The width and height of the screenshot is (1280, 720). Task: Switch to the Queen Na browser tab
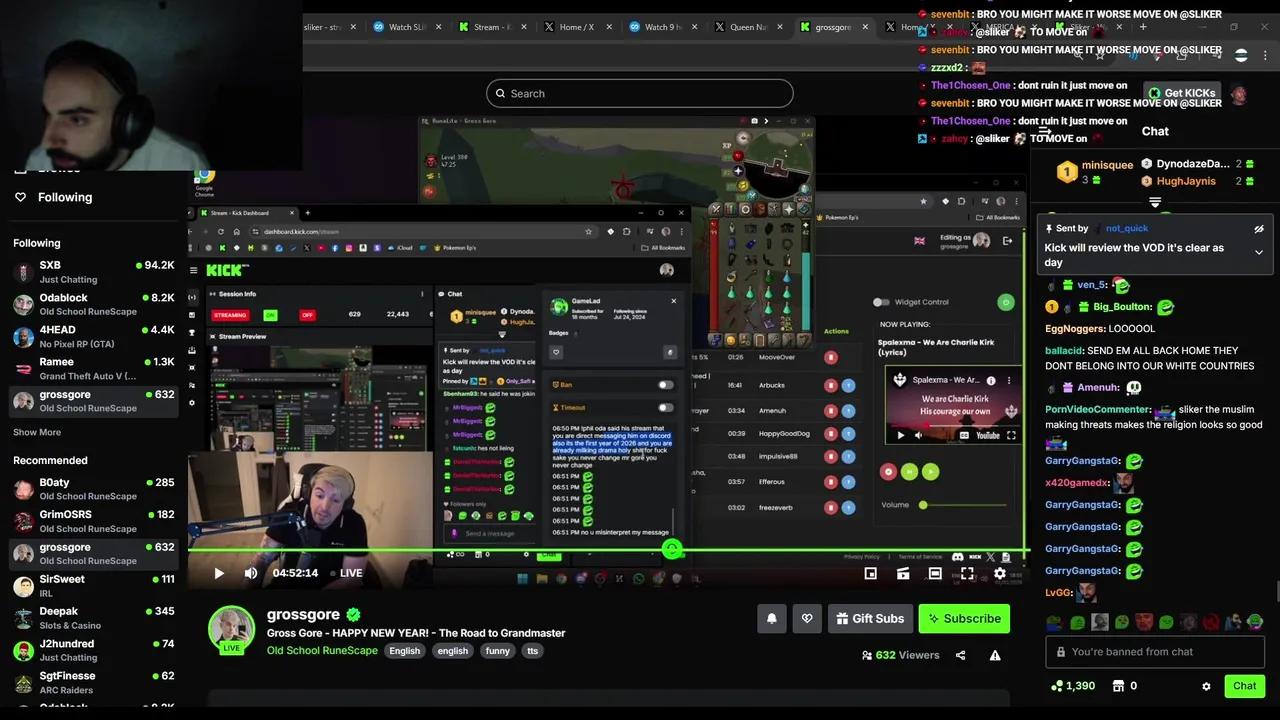[x=748, y=27]
